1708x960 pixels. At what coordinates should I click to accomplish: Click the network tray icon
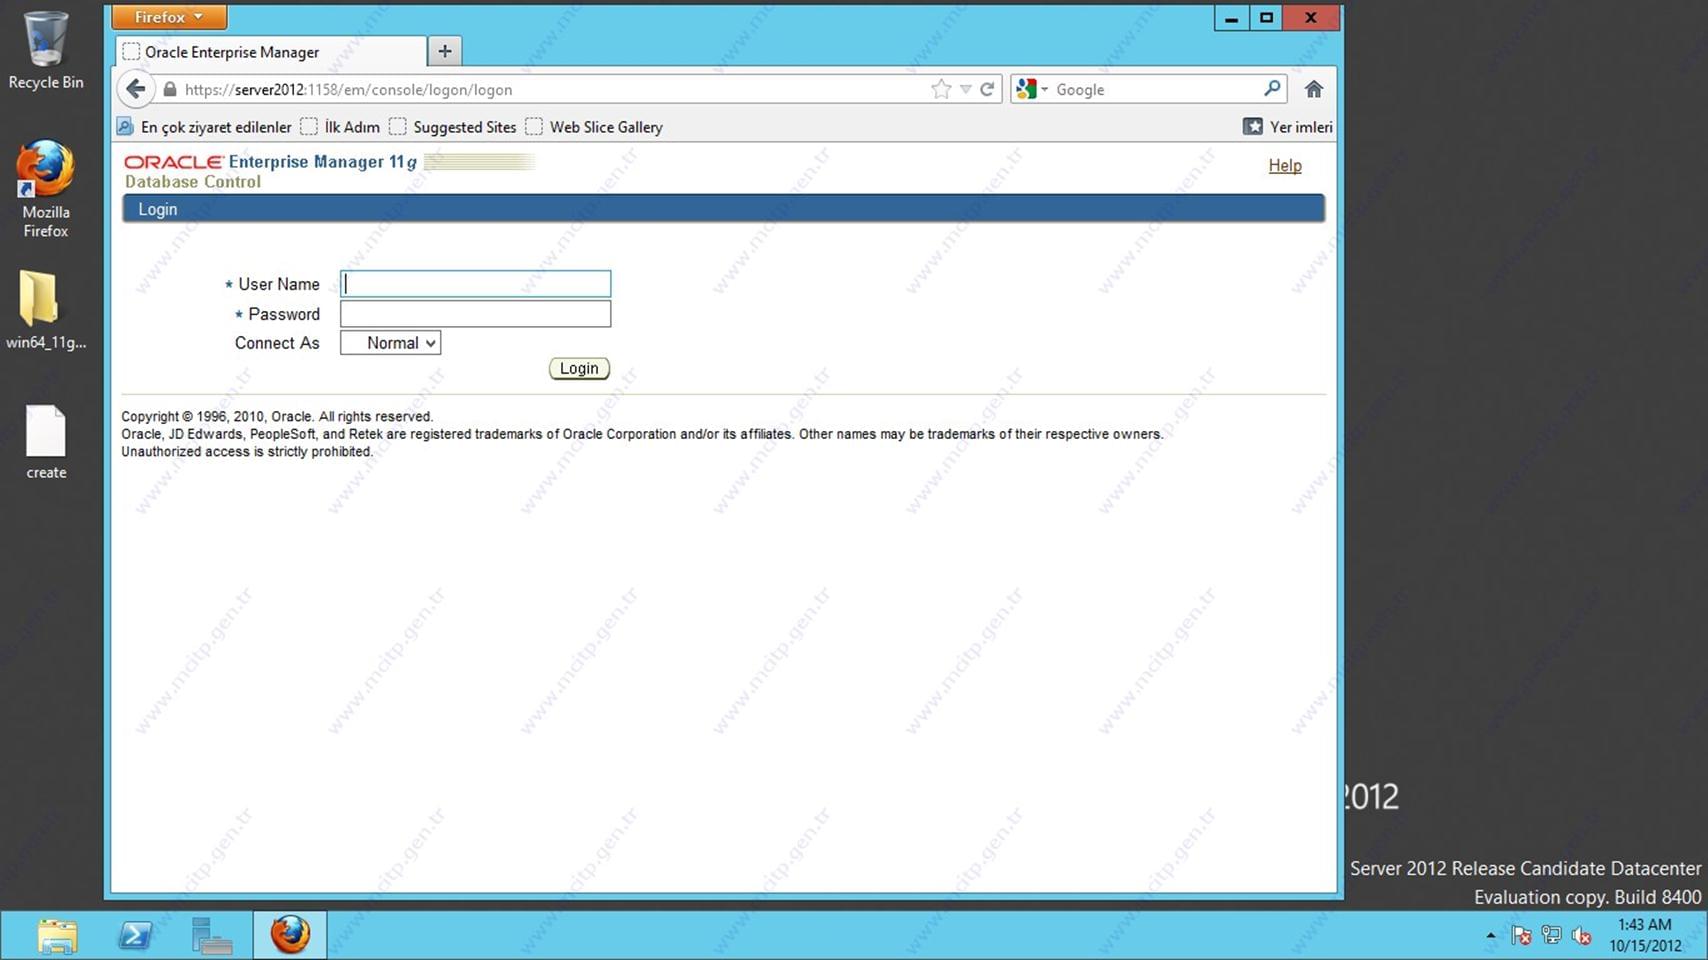click(x=1551, y=936)
